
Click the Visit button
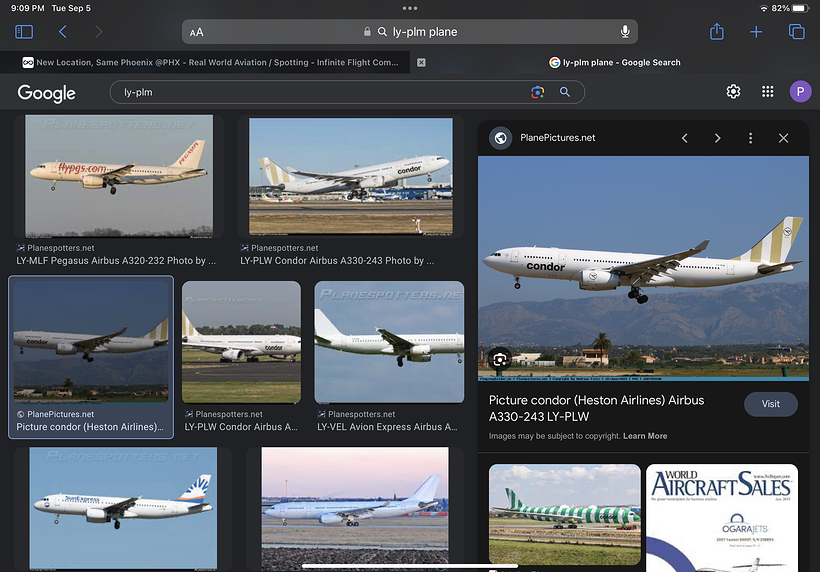tap(770, 404)
